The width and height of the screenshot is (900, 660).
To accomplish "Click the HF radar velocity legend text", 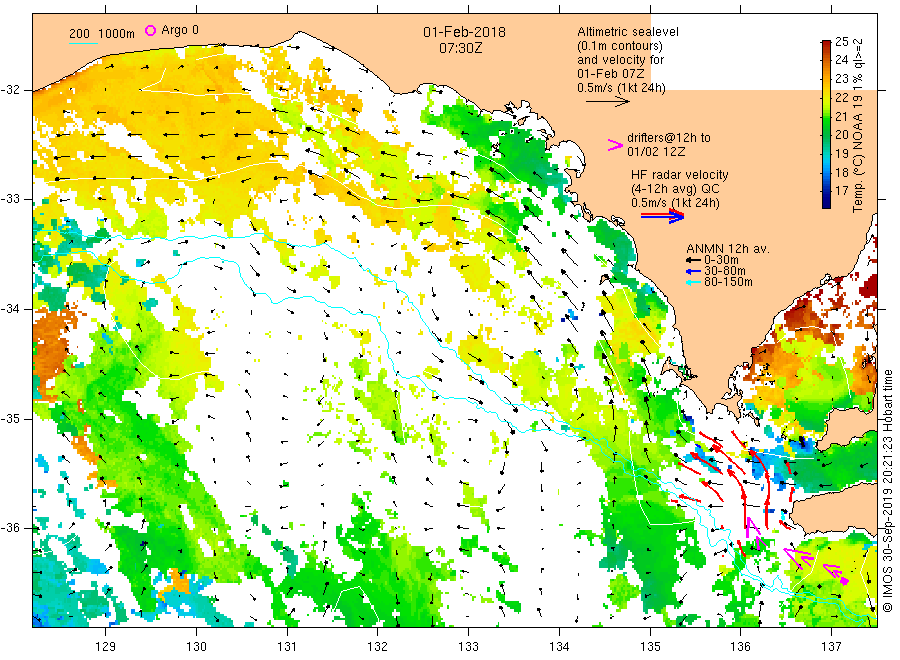I will click(680, 174).
